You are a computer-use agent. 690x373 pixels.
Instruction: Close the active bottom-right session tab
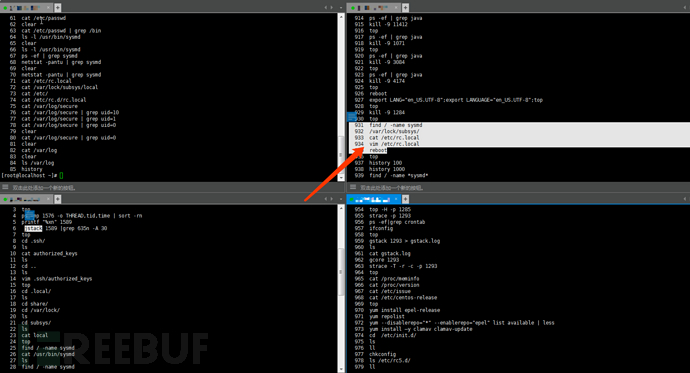[x=396, y=199]
